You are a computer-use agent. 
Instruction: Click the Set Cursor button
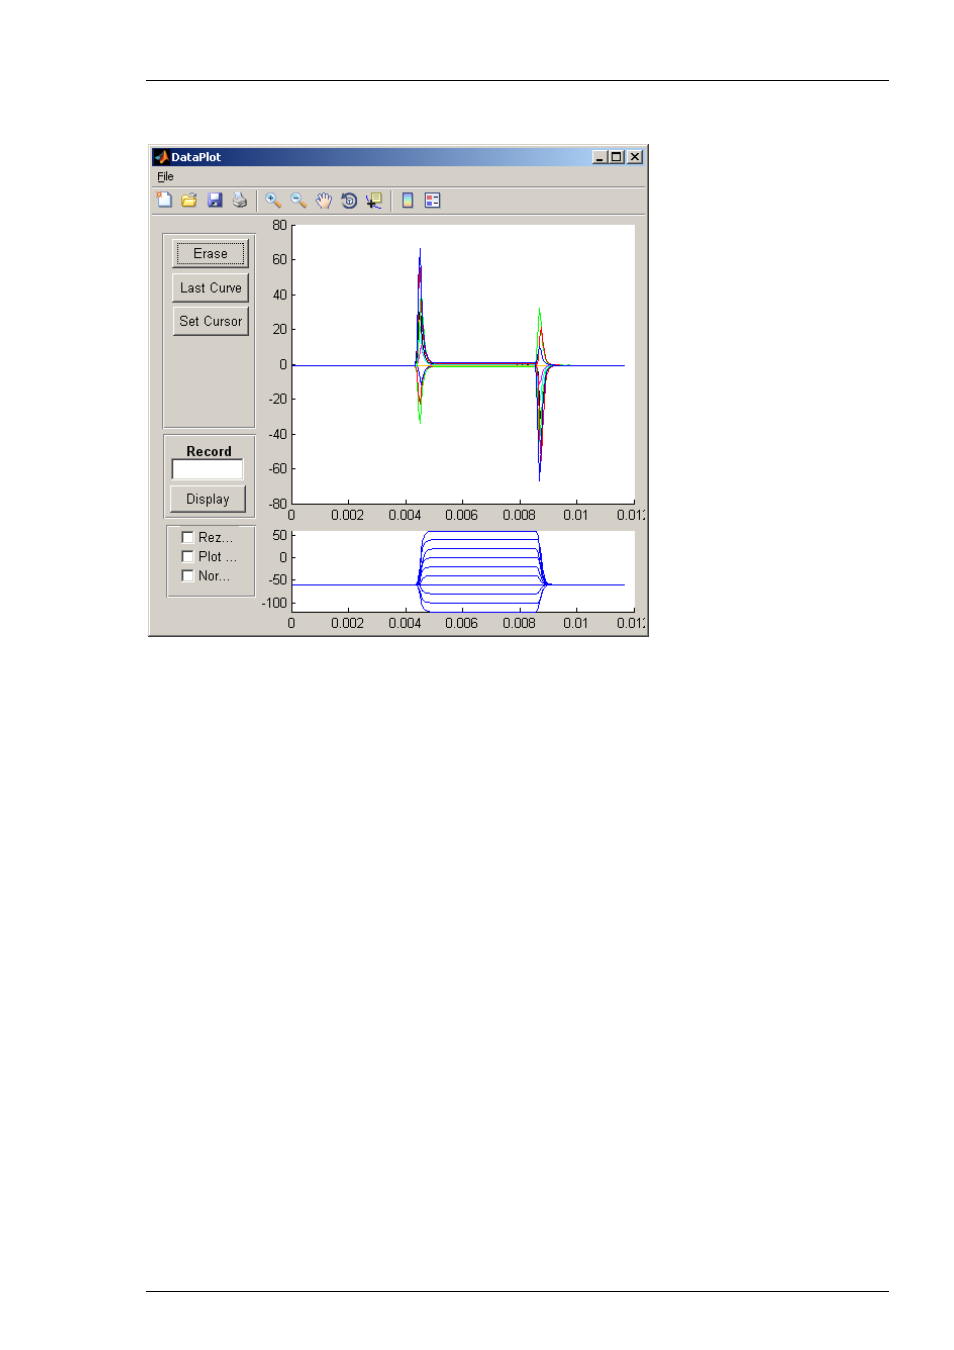[210, 321]
